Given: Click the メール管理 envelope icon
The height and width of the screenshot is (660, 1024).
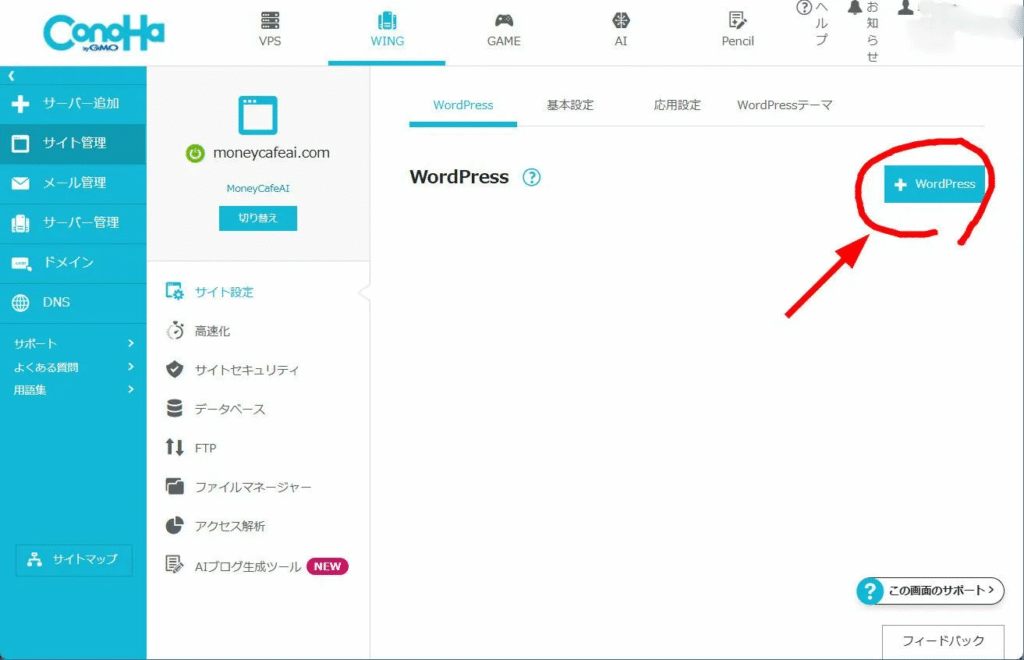Looking at the screenshot, I should coord(20,183).
